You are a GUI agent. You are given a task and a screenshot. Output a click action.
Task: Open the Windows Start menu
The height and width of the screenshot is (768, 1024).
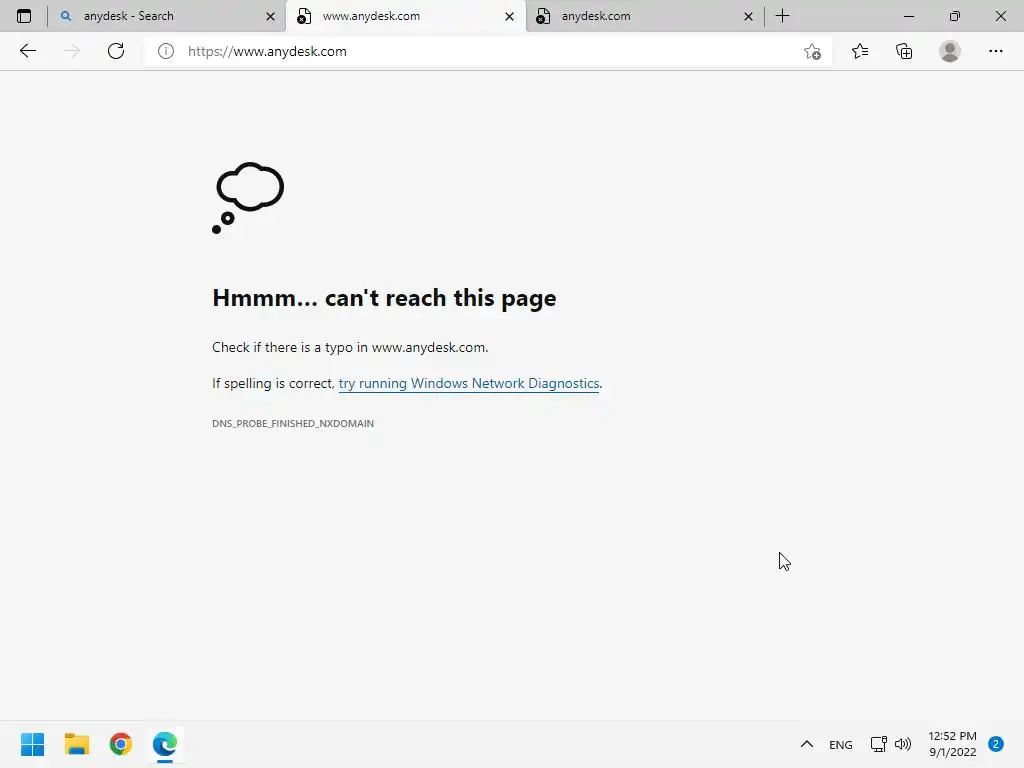click(x=32, y=744)
